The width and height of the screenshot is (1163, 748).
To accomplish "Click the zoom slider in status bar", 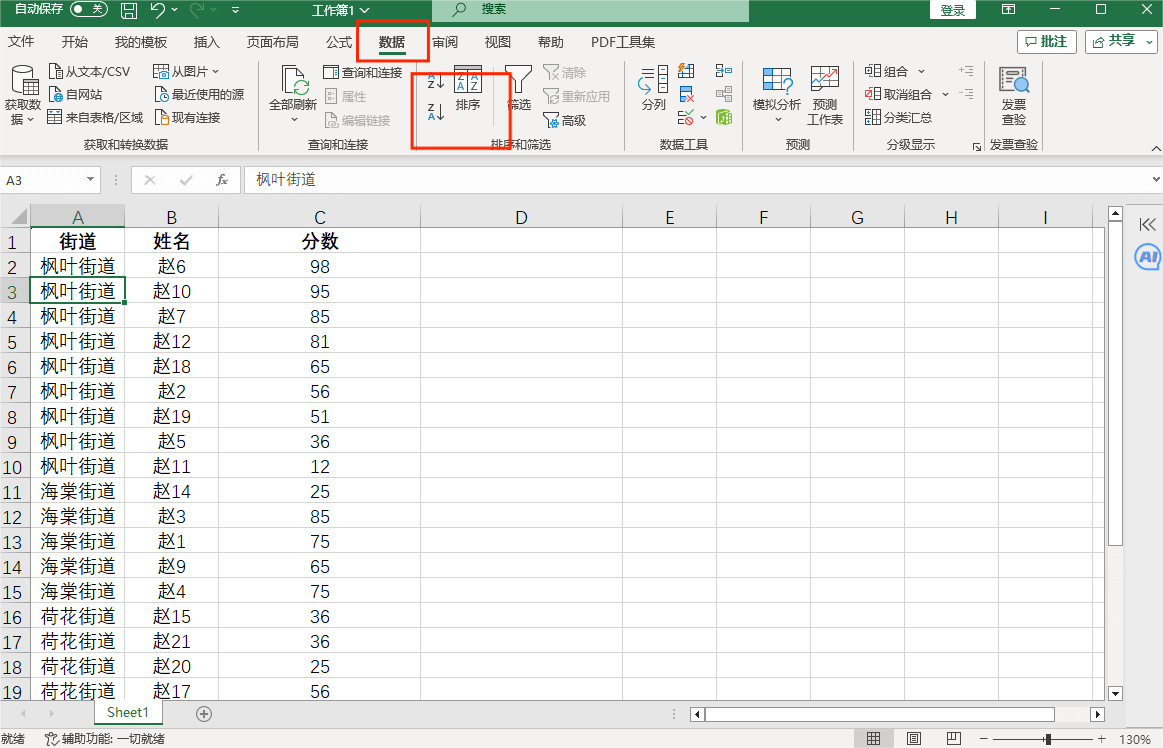I will pos(1047,739).
